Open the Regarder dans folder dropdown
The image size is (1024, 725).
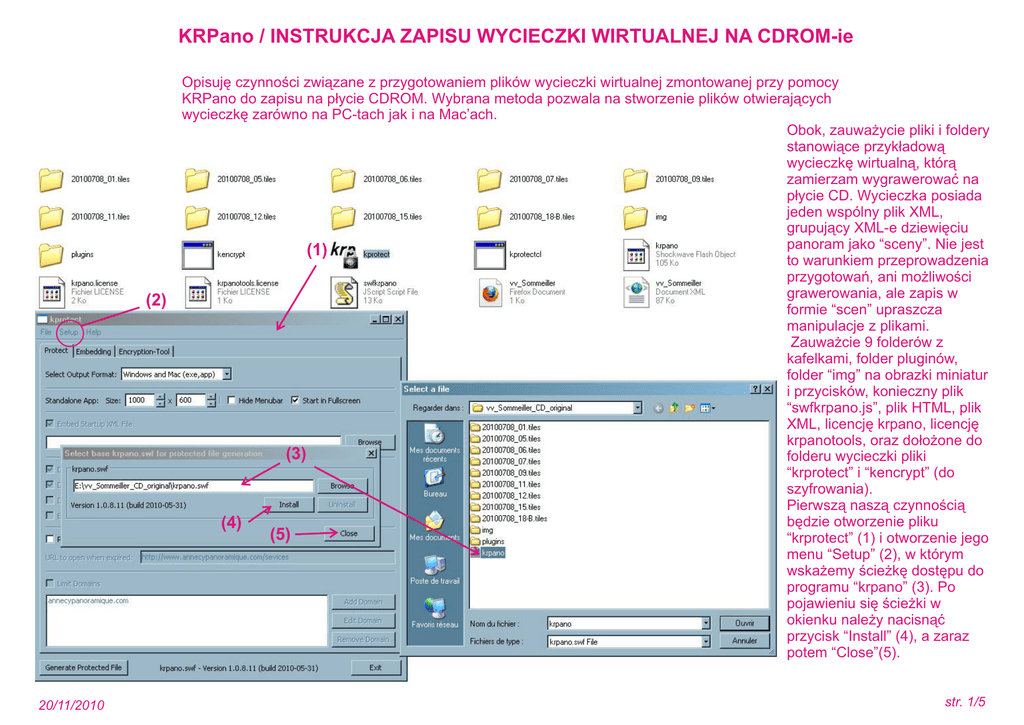[637, 408]
